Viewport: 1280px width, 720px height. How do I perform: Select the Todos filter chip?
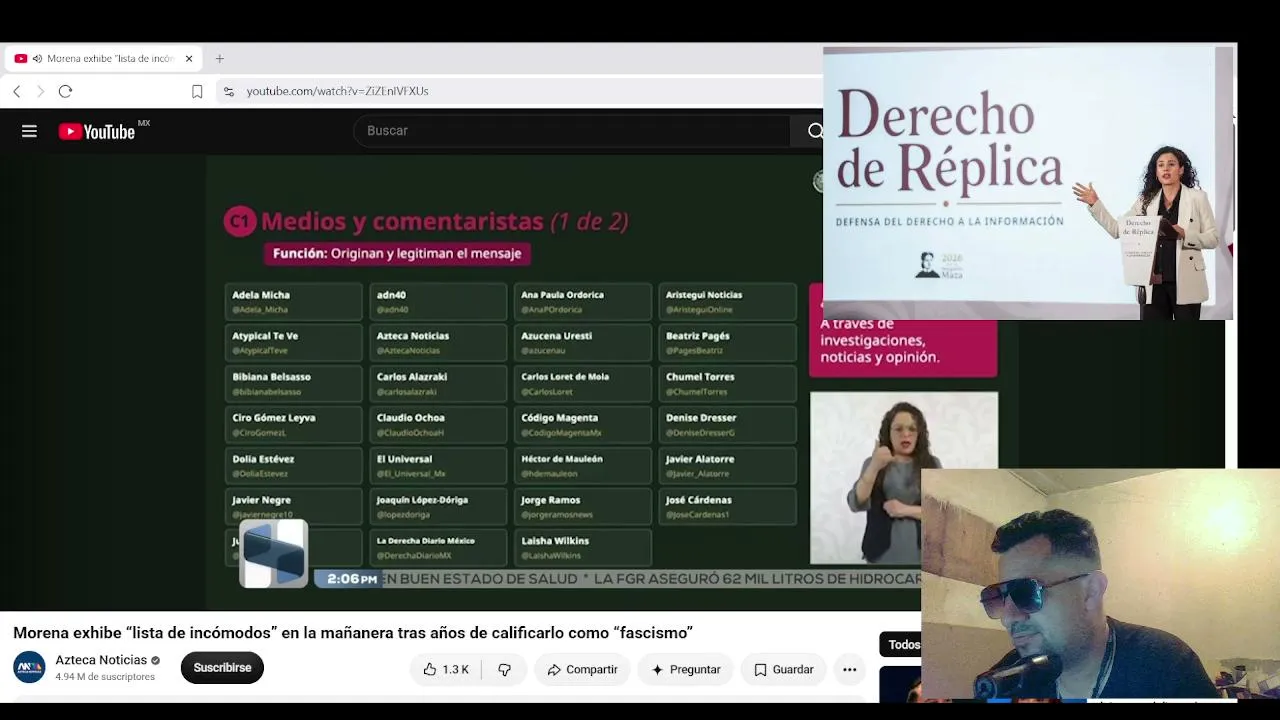pyautogui.click(x=903, y=645)
